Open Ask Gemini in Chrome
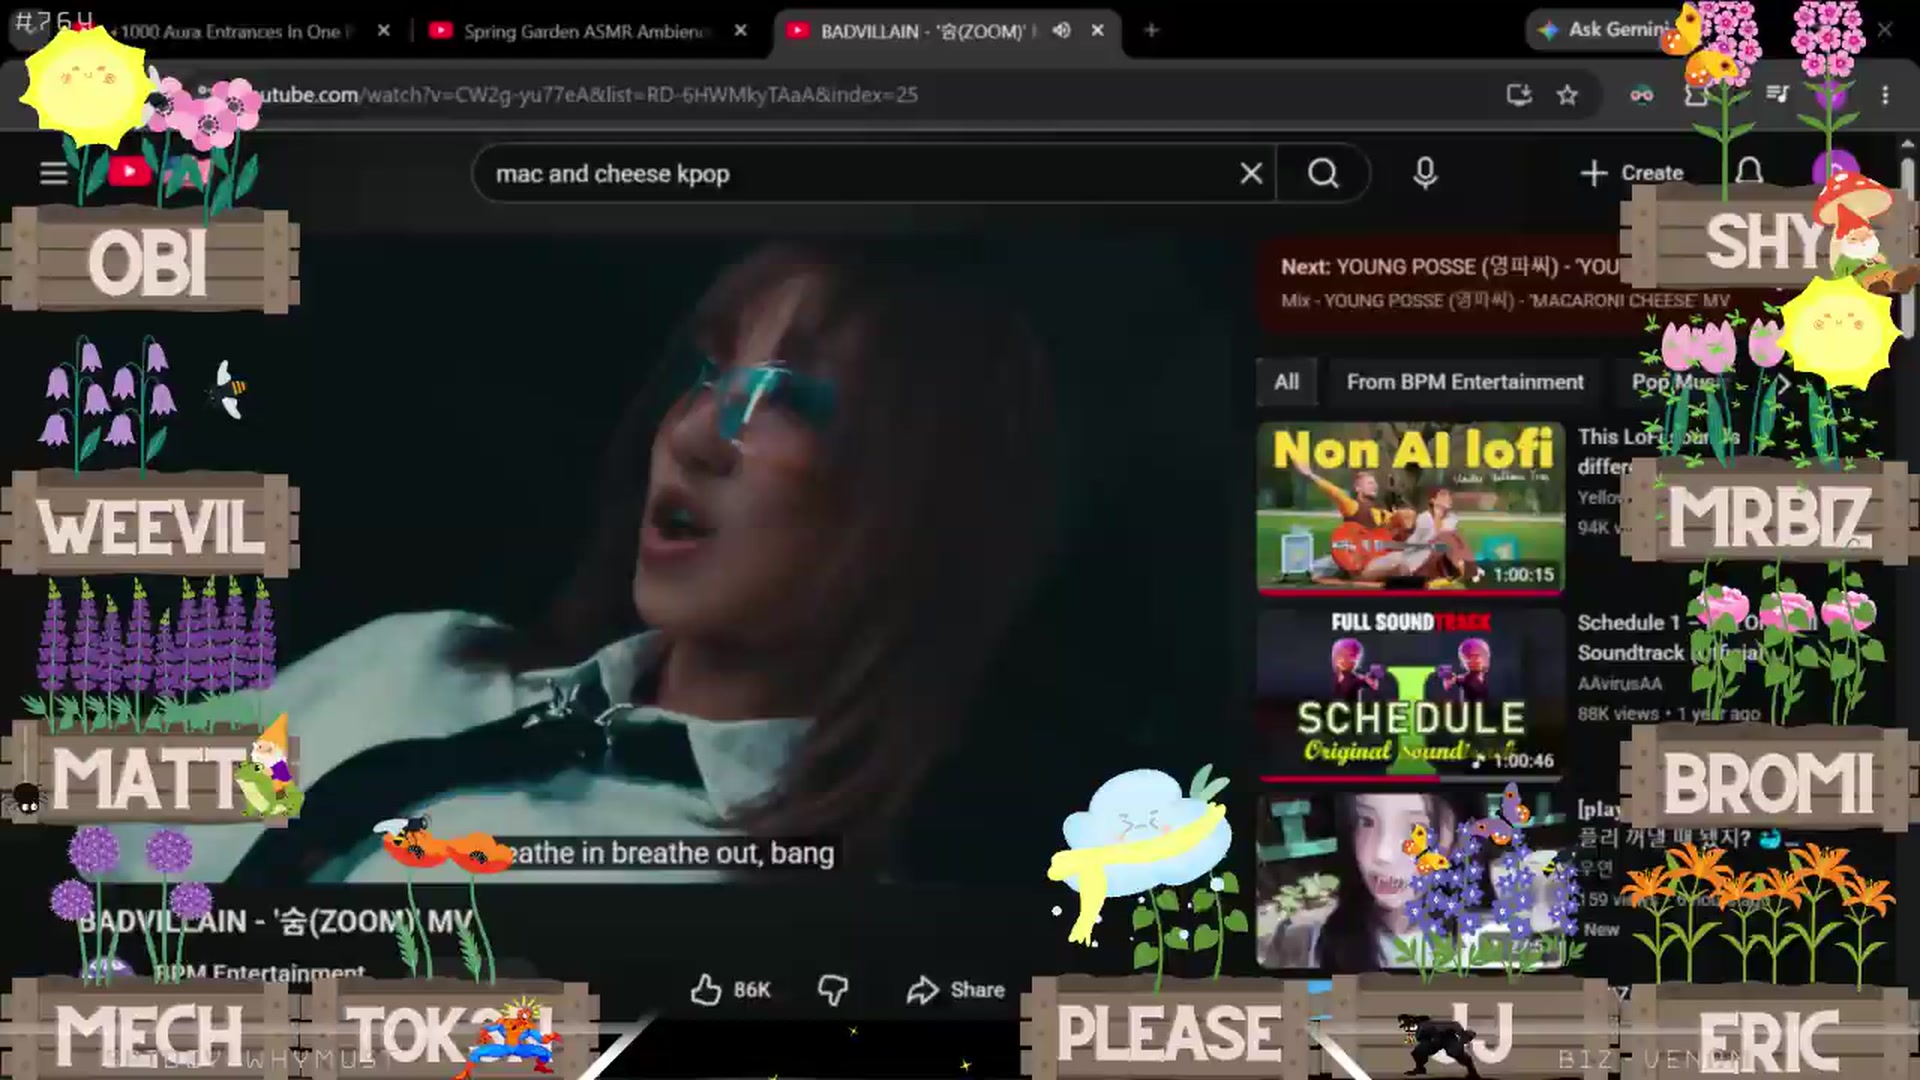1920x1080 pixels. 1604,30
